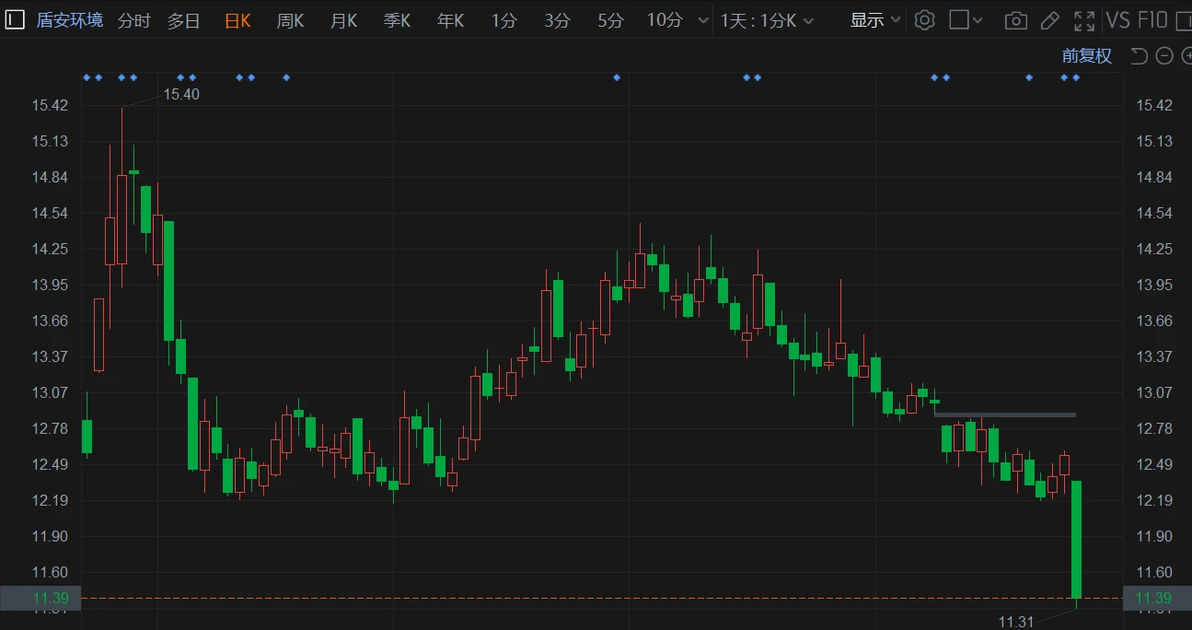1192x630 pixels.
Task: Open the layout square dropdown
Action: [966, 20]
